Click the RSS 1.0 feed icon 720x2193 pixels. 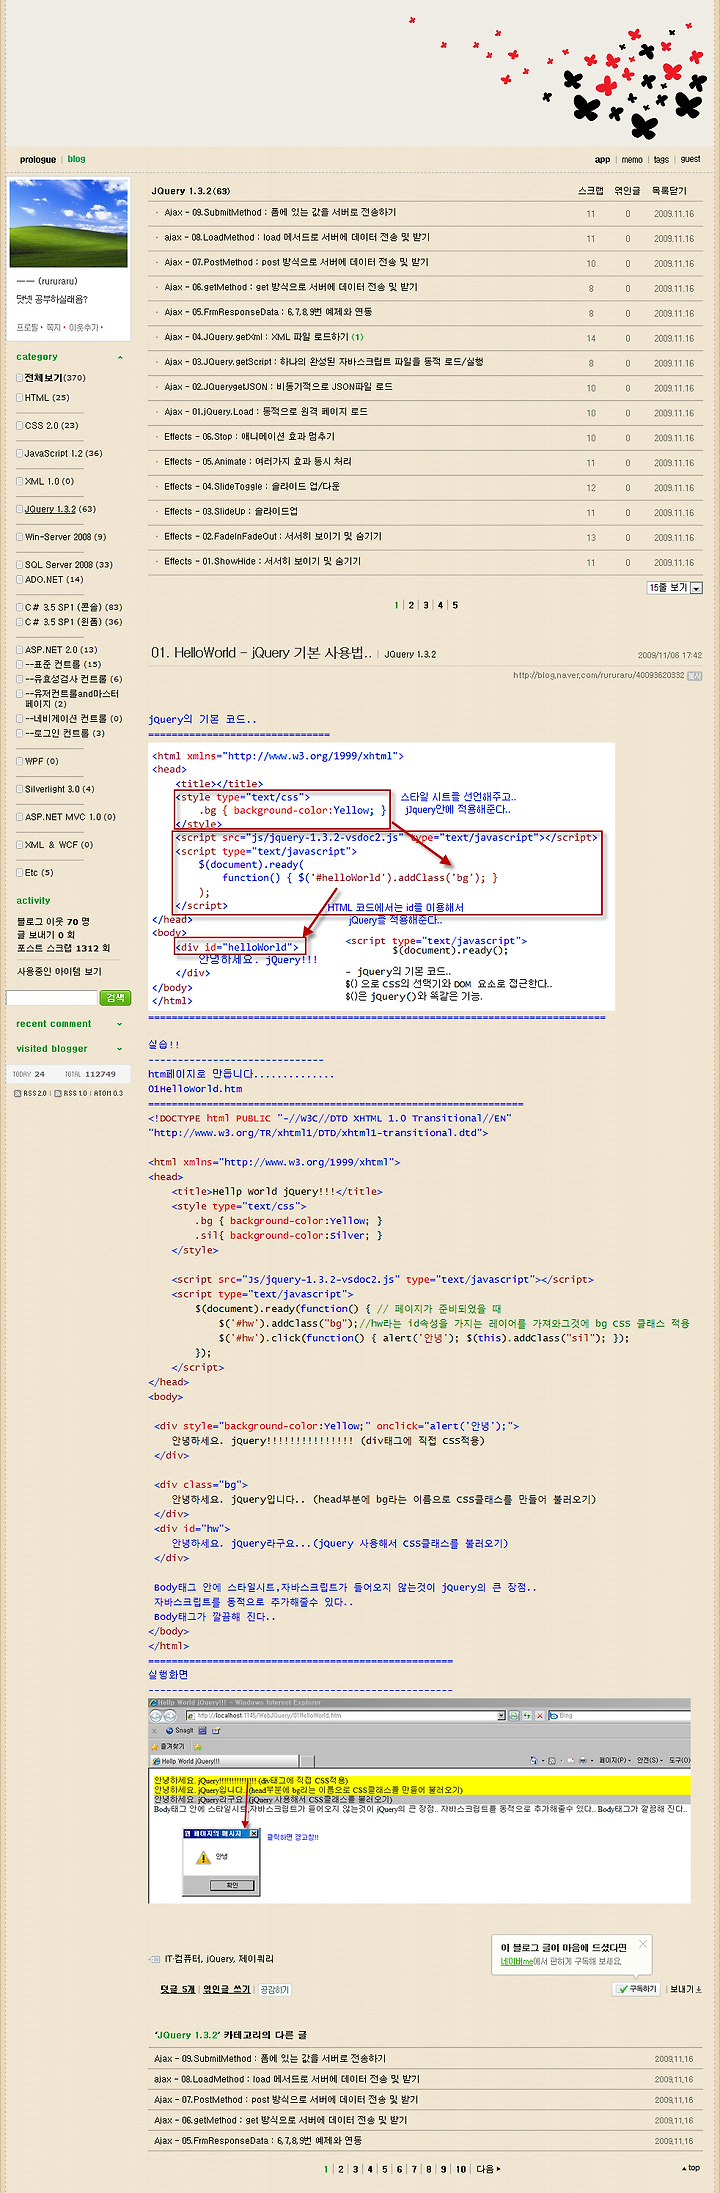click(x=57, y=1094)
